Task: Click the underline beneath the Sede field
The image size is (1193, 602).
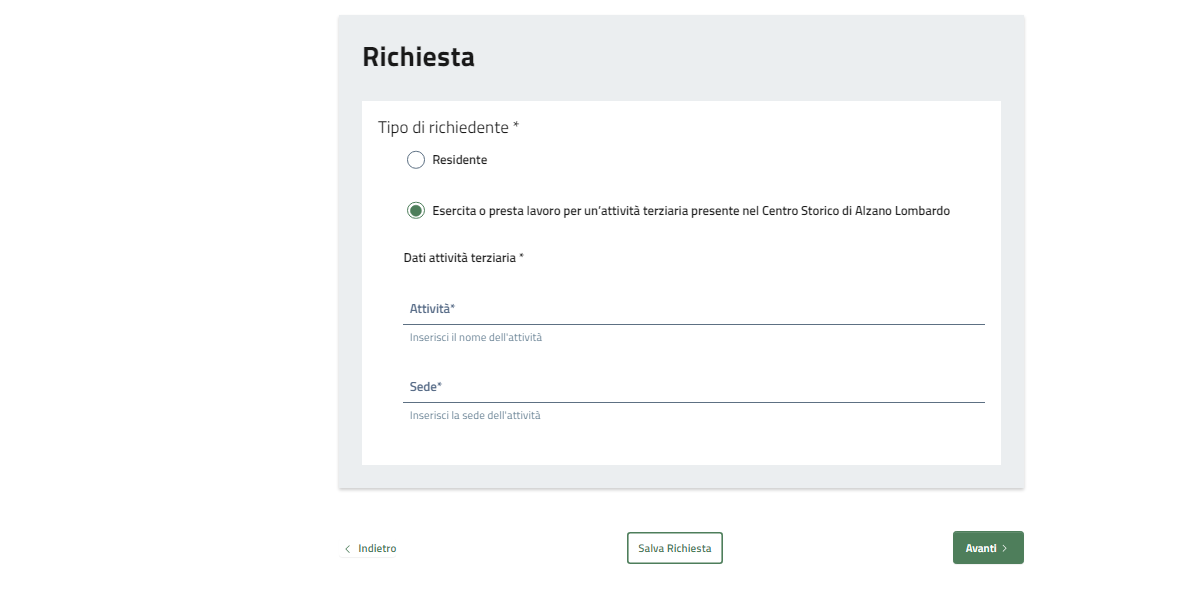Action: [694, 402]
